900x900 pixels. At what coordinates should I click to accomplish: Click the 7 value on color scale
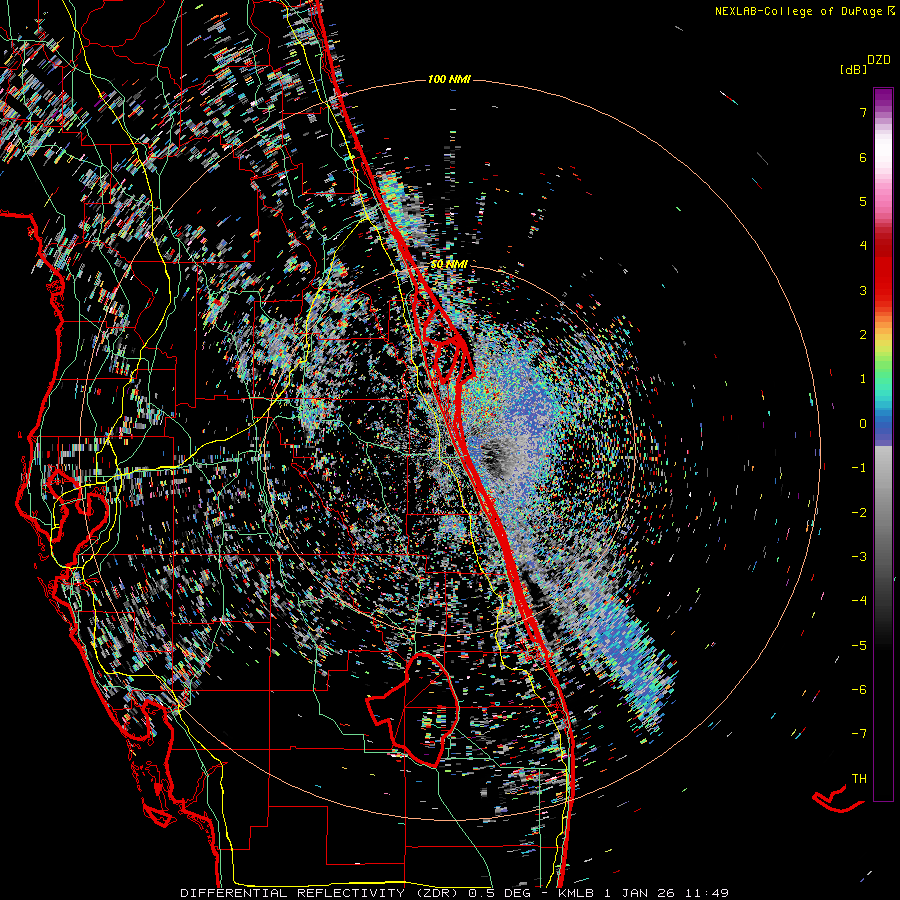point(863,112)
